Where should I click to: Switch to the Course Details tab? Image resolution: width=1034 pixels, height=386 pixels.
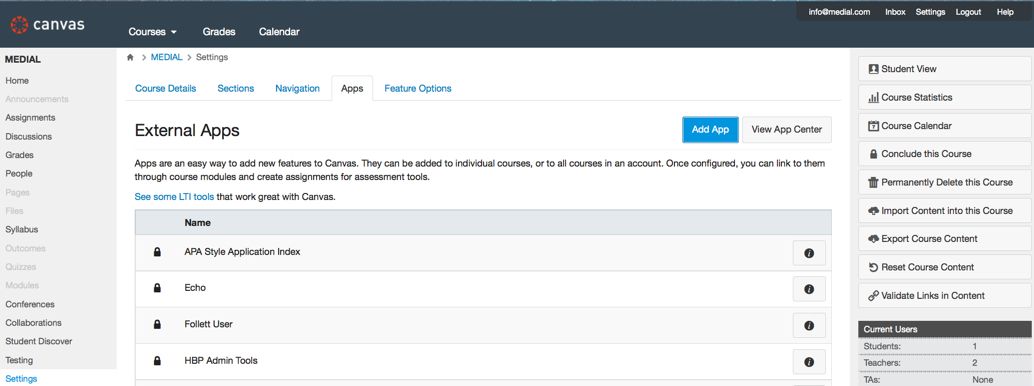(166, 88)
